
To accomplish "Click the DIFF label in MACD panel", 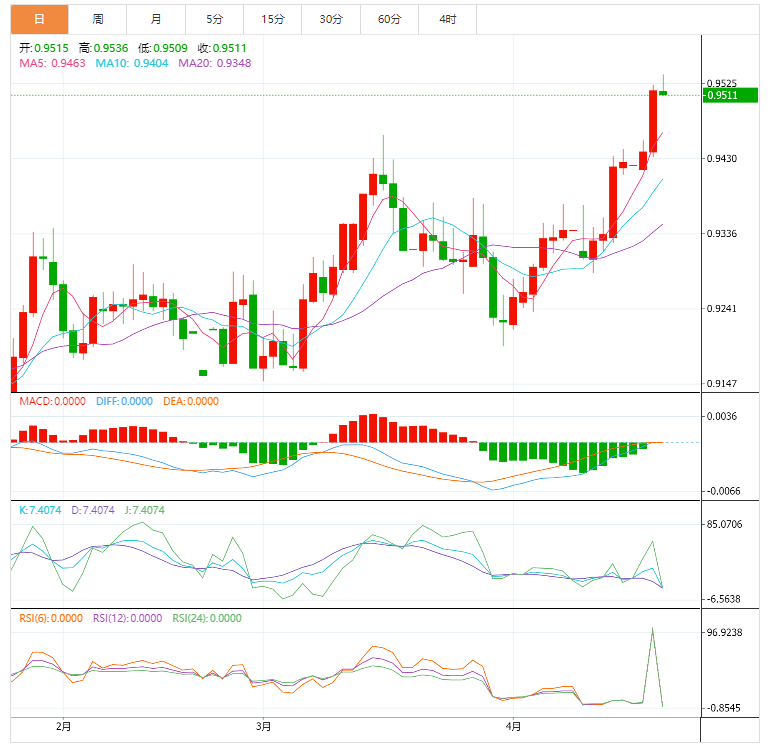I will coord(124,401).
